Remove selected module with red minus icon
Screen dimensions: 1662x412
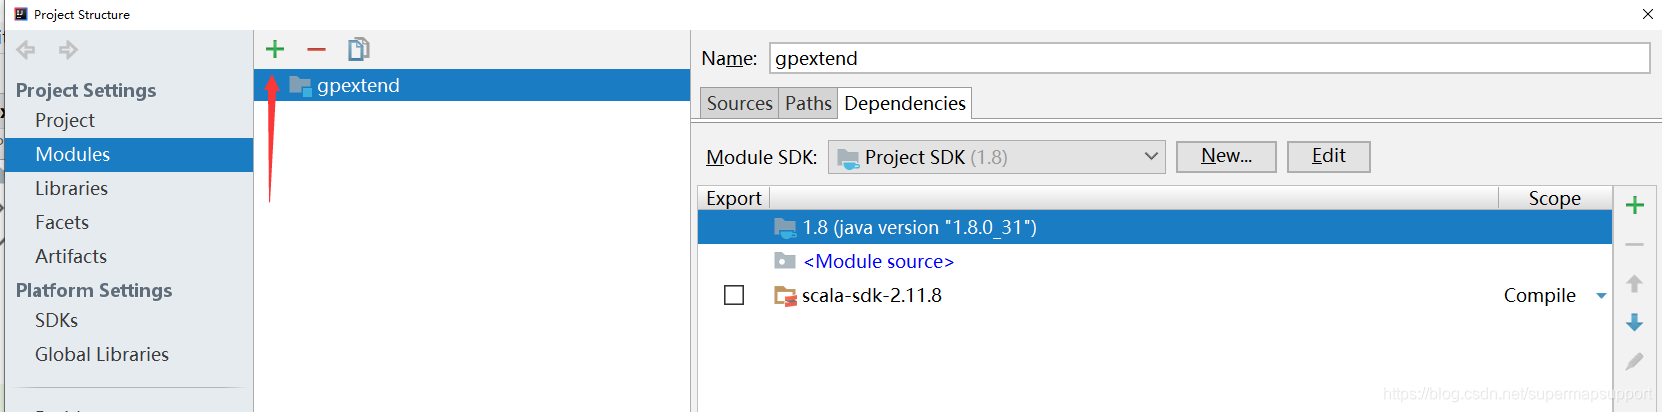(x=316, y=49)
